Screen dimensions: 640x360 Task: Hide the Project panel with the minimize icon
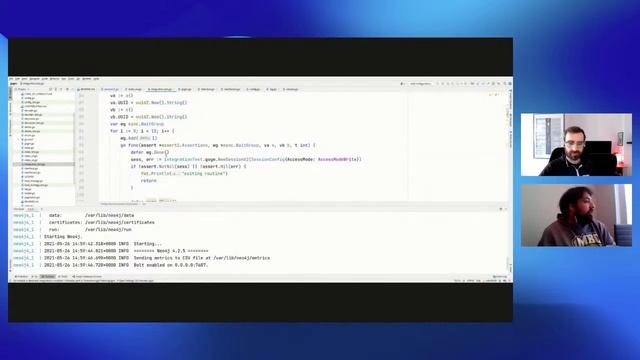coord(72,89)
